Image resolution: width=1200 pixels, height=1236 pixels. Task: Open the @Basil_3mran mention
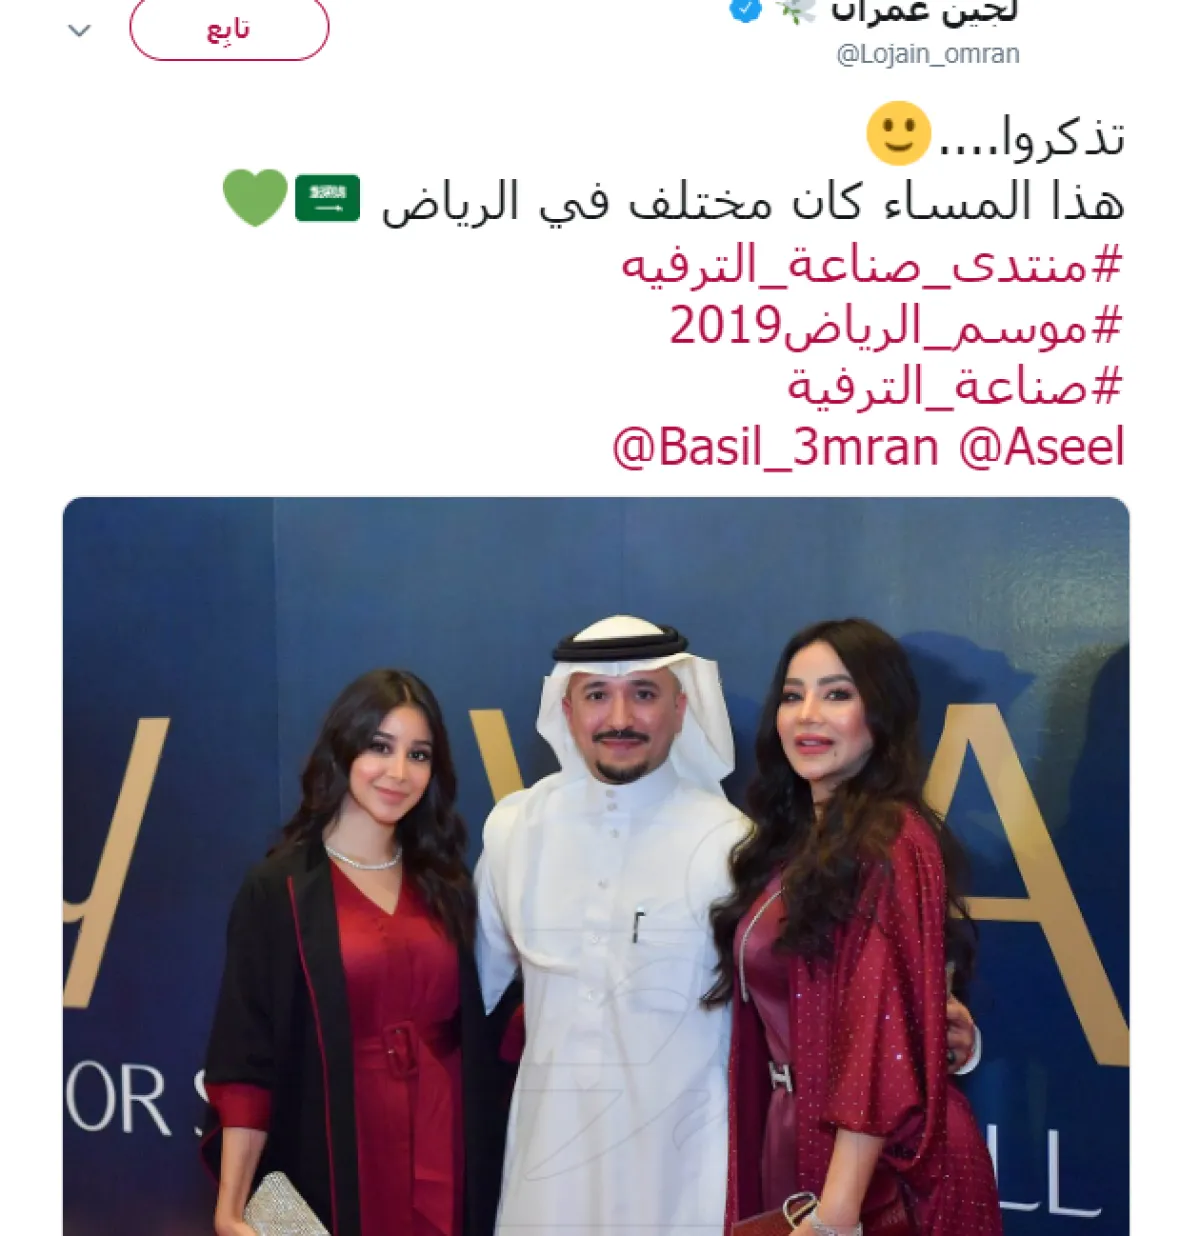[x=775, y=447]
